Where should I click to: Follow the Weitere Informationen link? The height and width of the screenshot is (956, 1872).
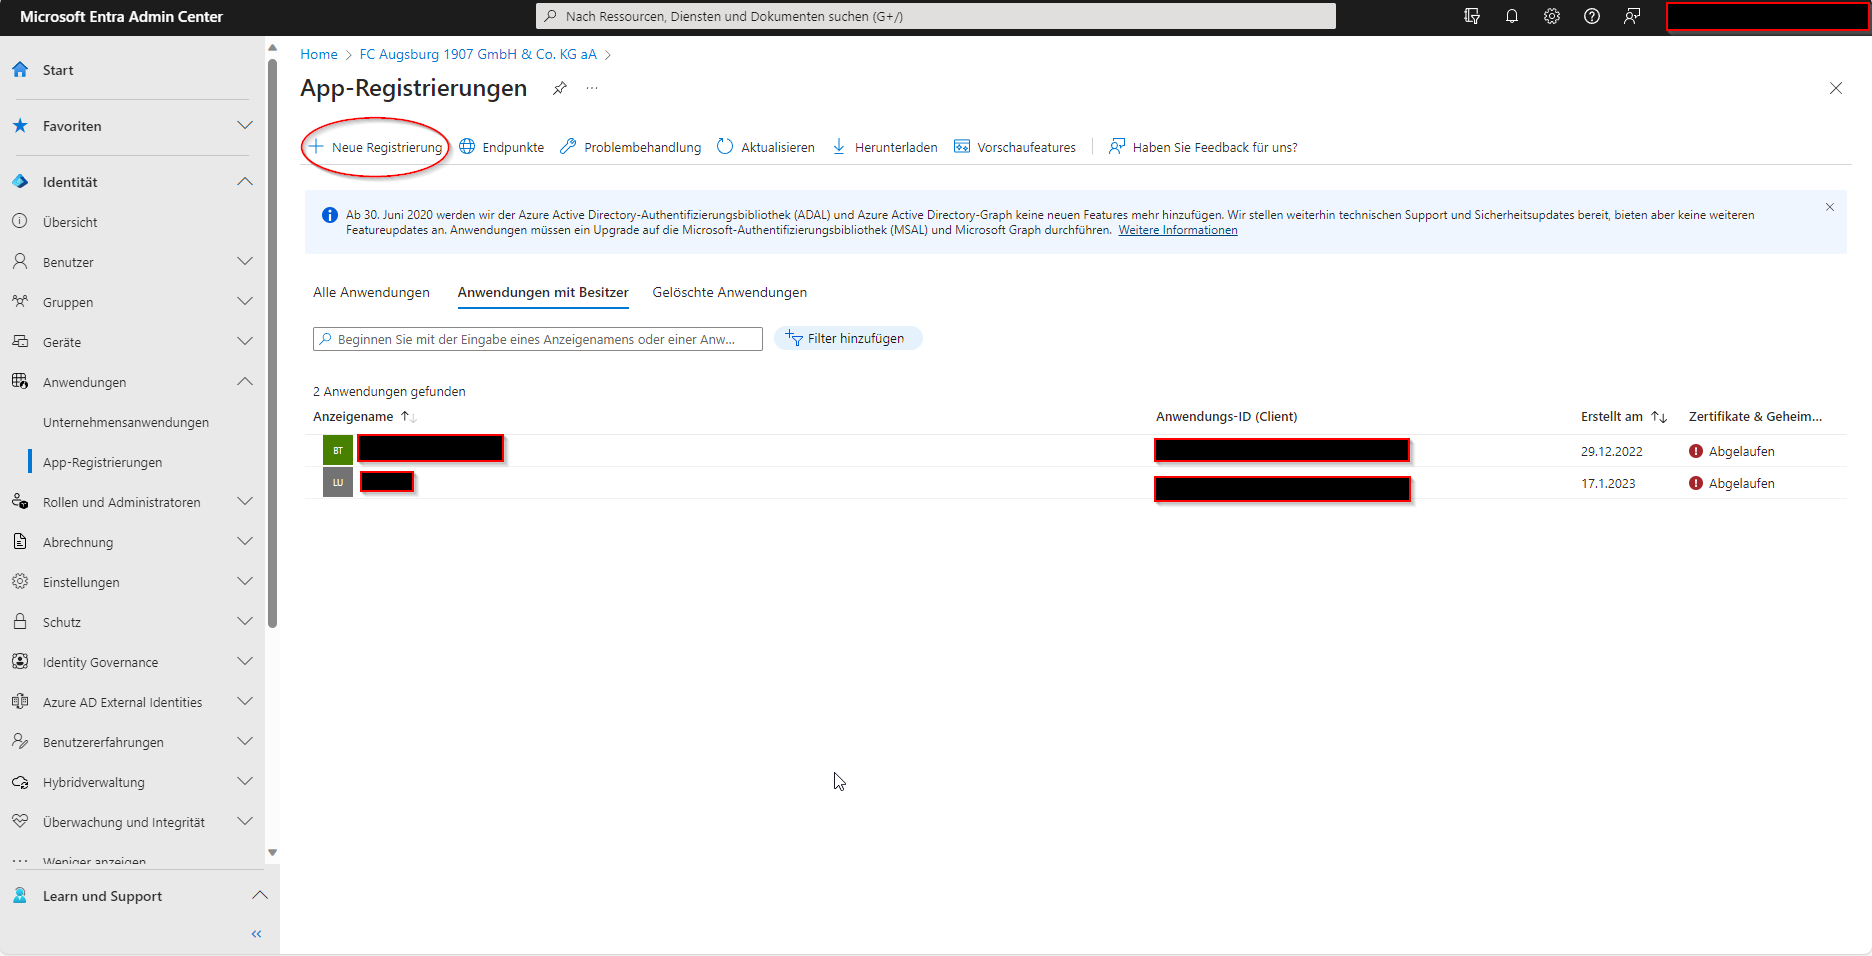pyautogui.click(x=1178, y=230)
